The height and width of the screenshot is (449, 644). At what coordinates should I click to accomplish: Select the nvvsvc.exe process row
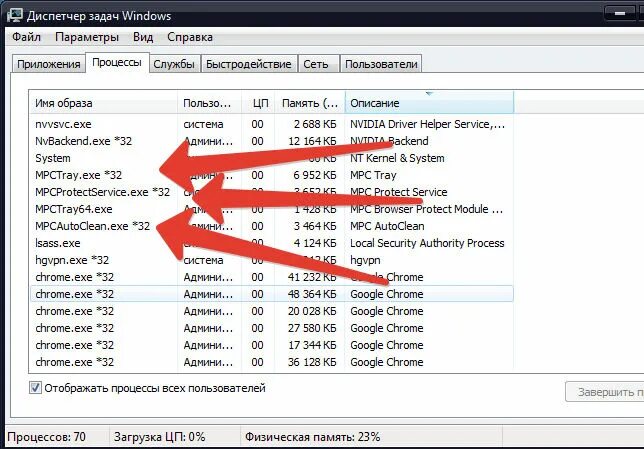(x=271, y=124)
